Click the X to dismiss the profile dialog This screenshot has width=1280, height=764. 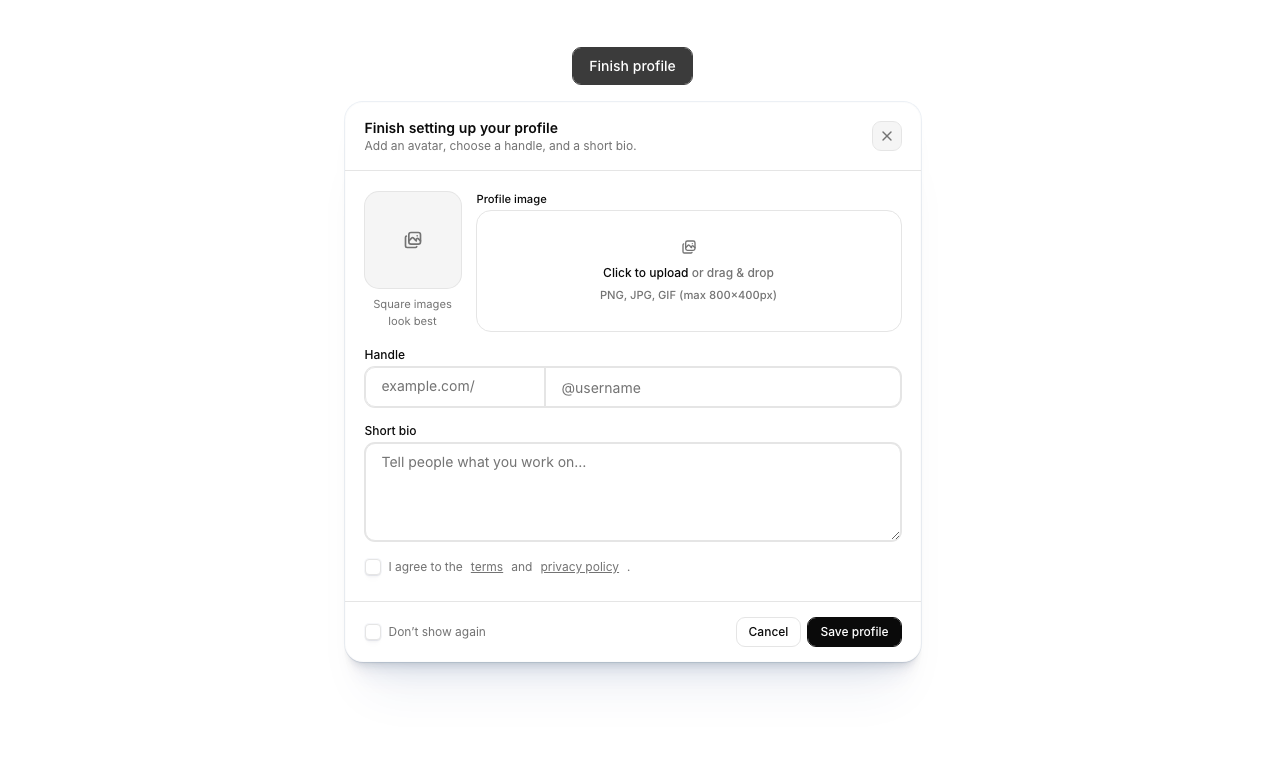(886, 136)
